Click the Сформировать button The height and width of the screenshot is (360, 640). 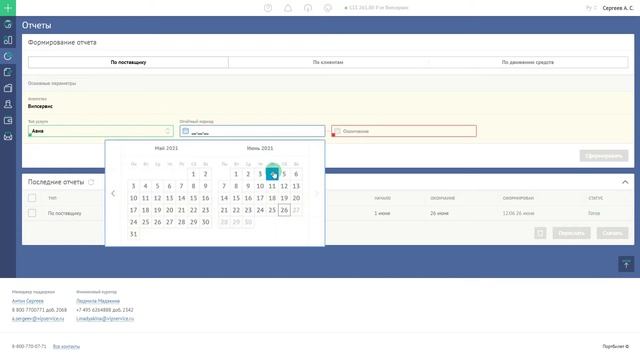(604, 156)
